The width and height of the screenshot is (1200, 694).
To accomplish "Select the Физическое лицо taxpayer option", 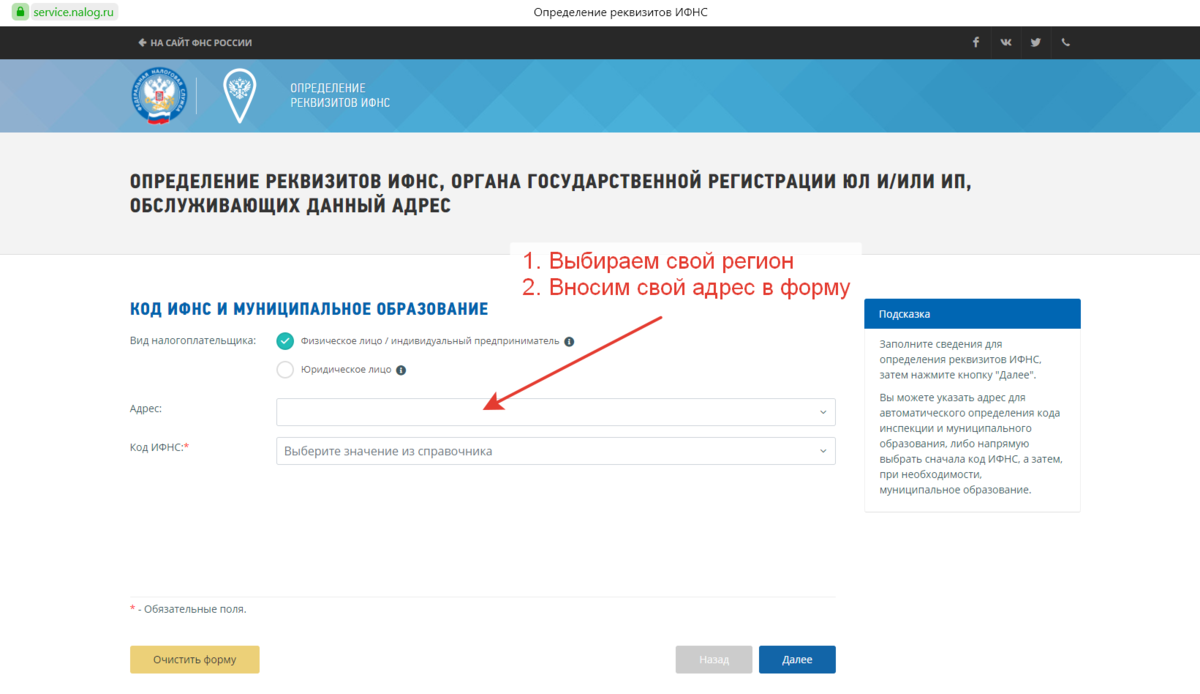I will pos(286,340).
